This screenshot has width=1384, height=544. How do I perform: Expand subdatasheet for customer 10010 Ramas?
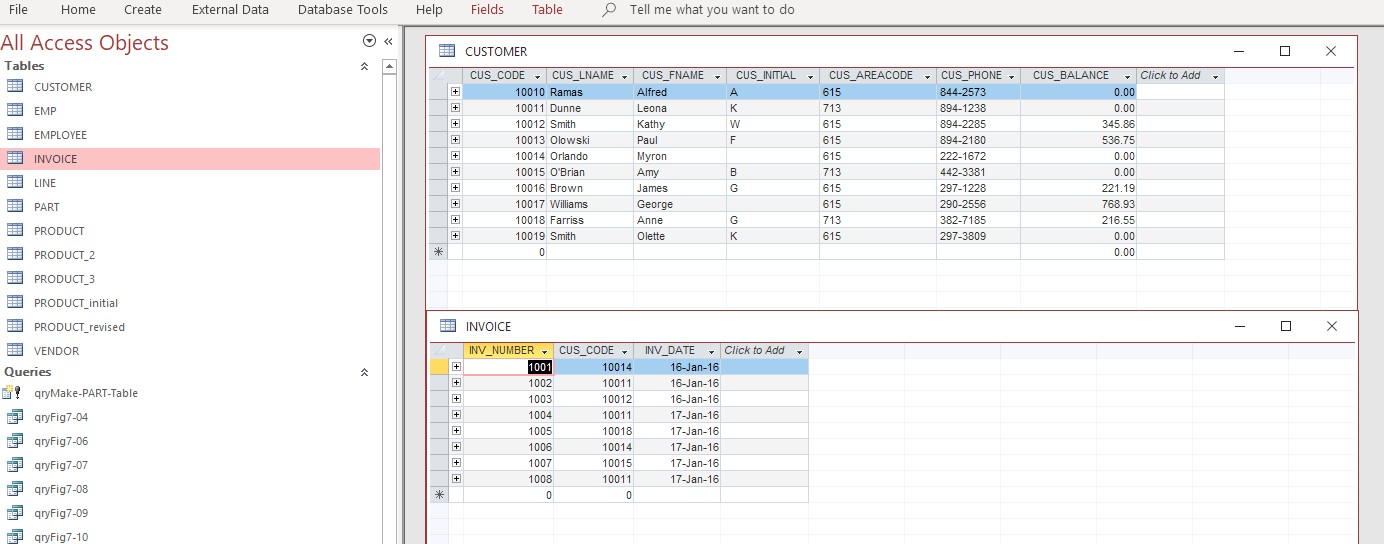coord(455,92)
